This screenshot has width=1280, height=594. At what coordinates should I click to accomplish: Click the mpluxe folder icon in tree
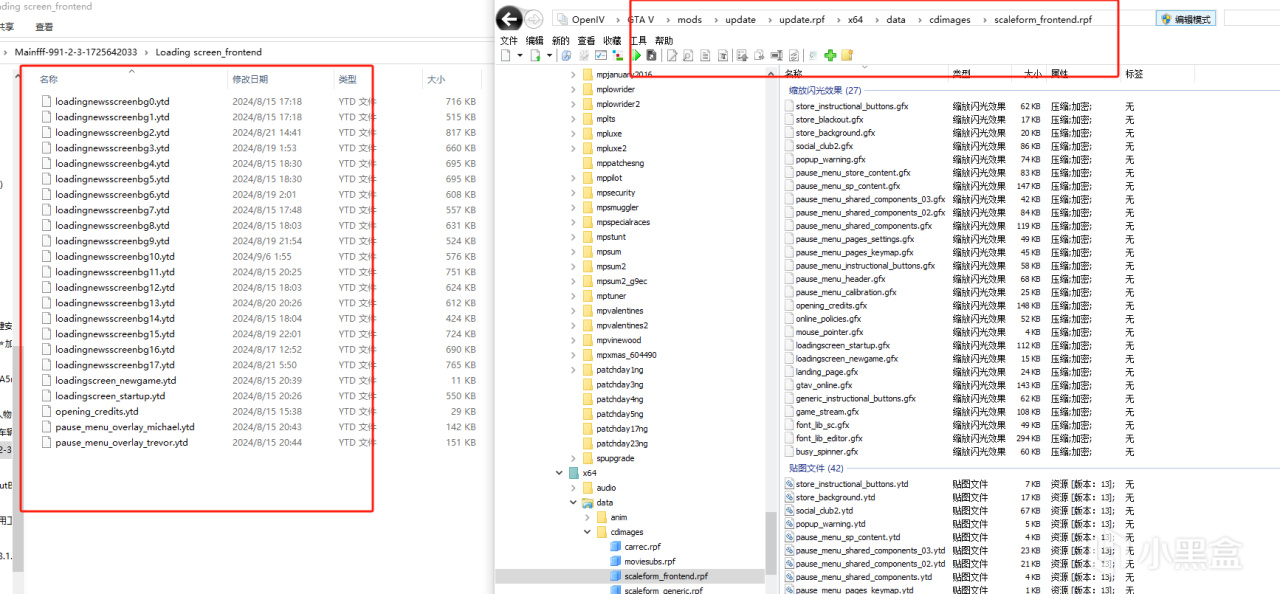pyautogui.click(x=588, y=133)
